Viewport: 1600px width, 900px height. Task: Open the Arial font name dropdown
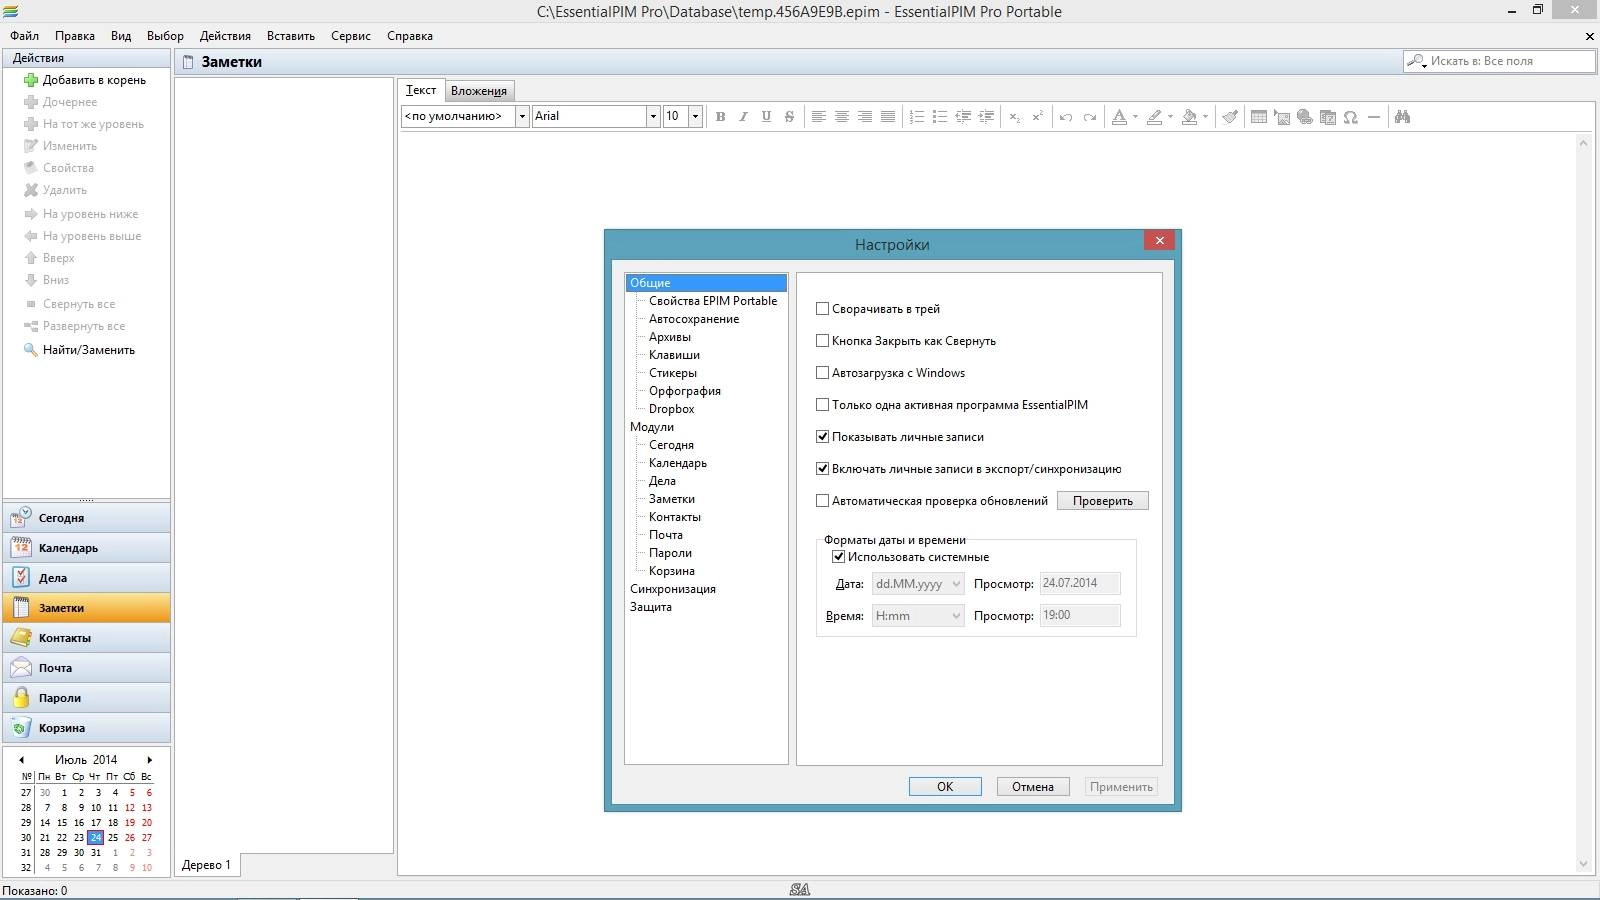coord(653,116)
